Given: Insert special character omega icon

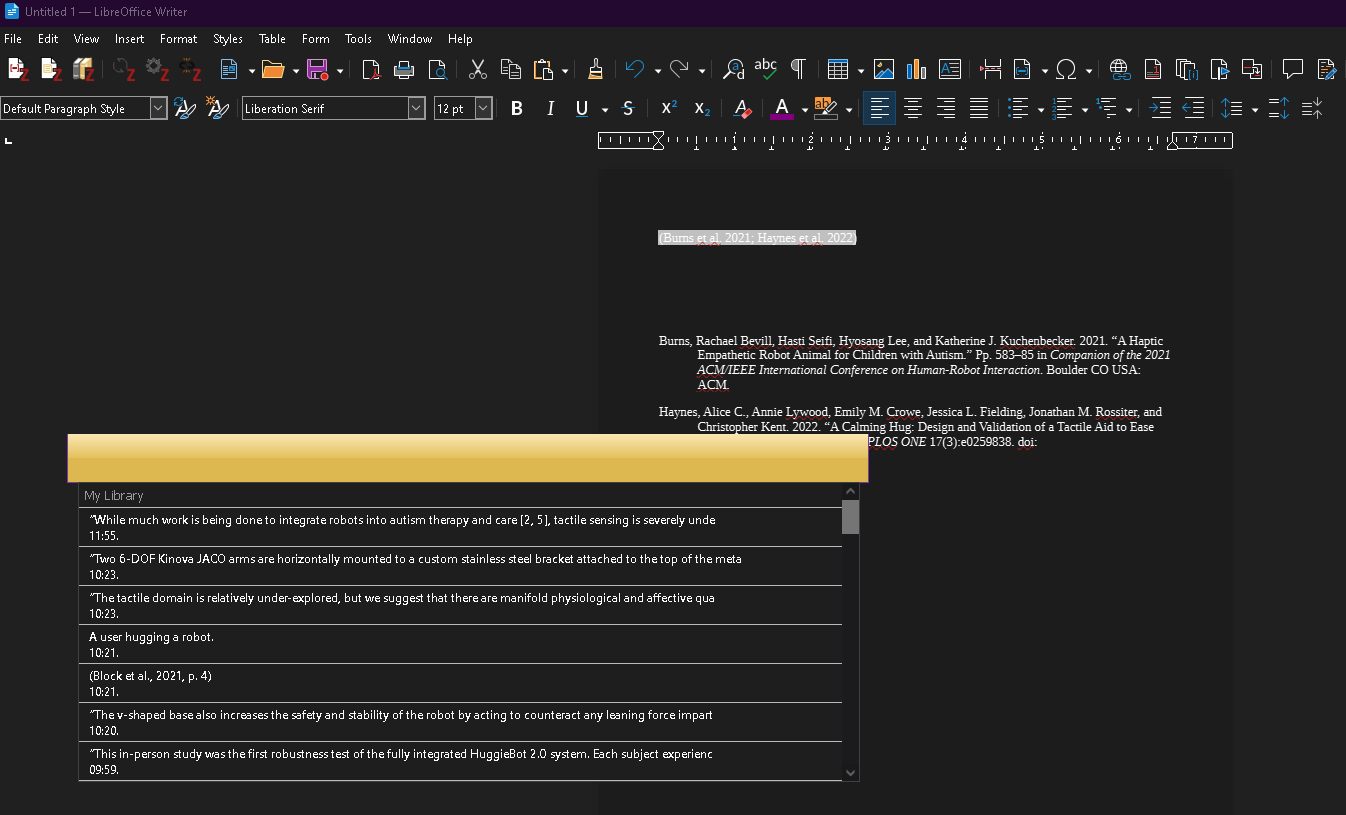Looking at the screenshot, I should click(x=1066, y=69).
